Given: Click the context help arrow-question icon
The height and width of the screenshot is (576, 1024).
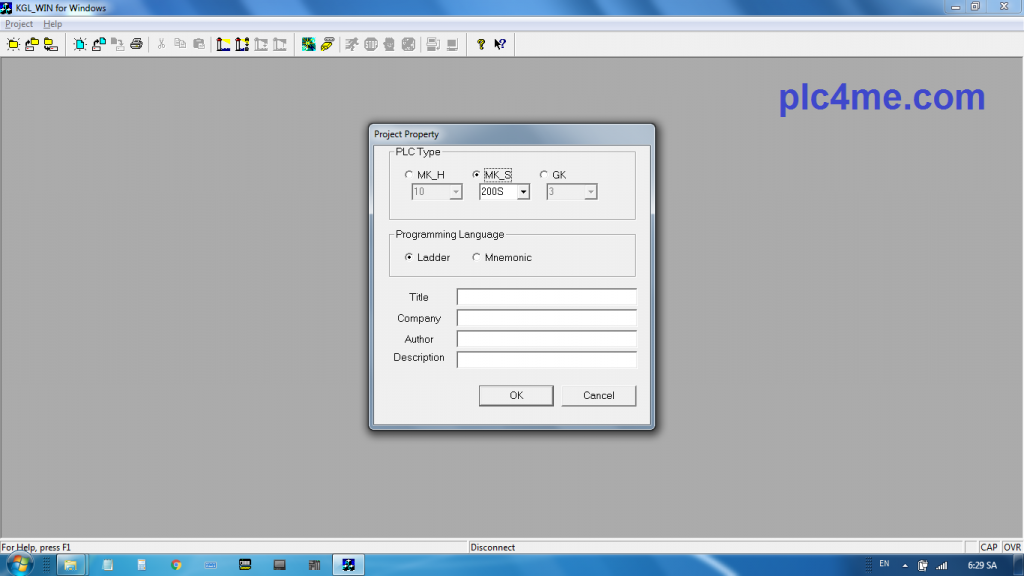Looking at the screenshot, I should tap(499, 44).
